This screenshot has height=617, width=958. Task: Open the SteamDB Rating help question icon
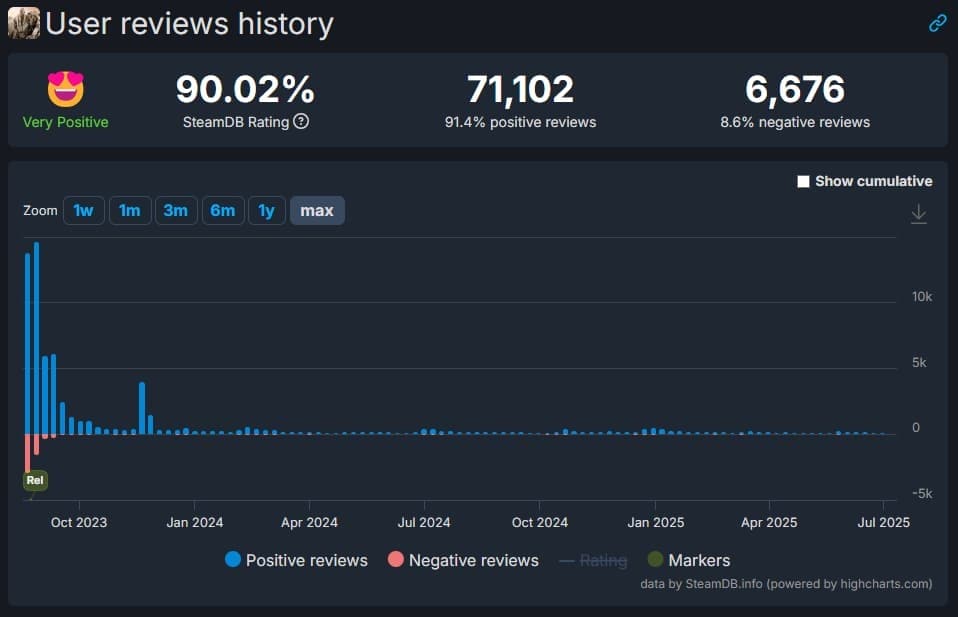tap(301, 122)
